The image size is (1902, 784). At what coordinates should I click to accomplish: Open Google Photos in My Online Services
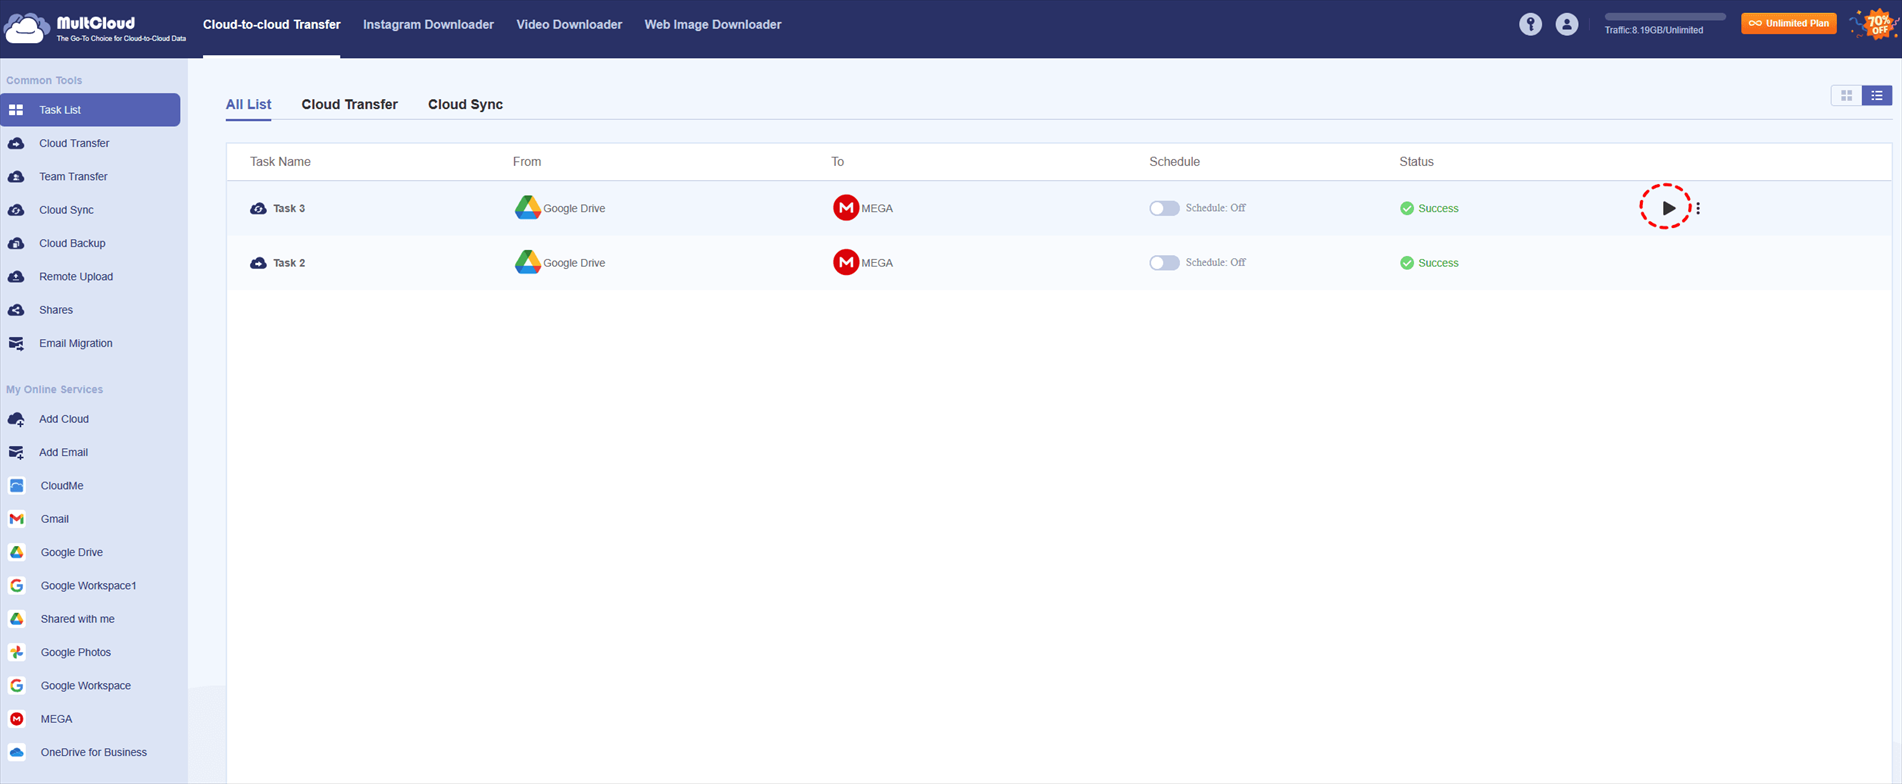(75, 652)
